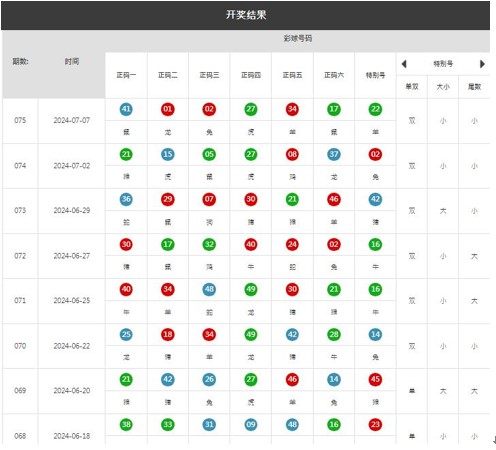Click red ball 18 in period 070
This screenshot has width=496, height=450.
[168, 334]
